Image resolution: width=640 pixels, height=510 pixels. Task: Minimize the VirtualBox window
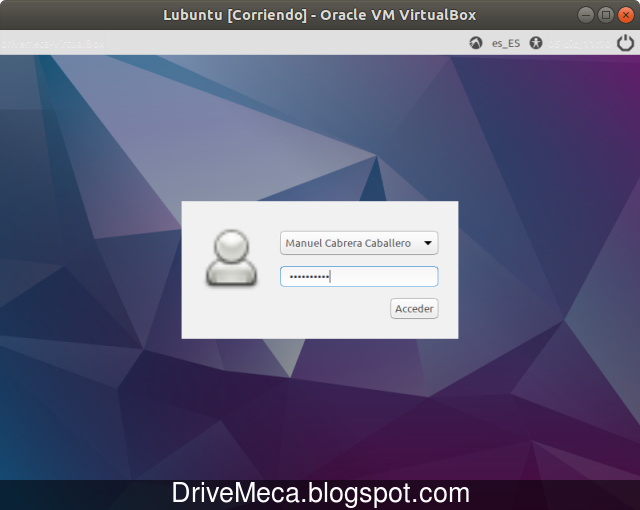tap(586, 15)
